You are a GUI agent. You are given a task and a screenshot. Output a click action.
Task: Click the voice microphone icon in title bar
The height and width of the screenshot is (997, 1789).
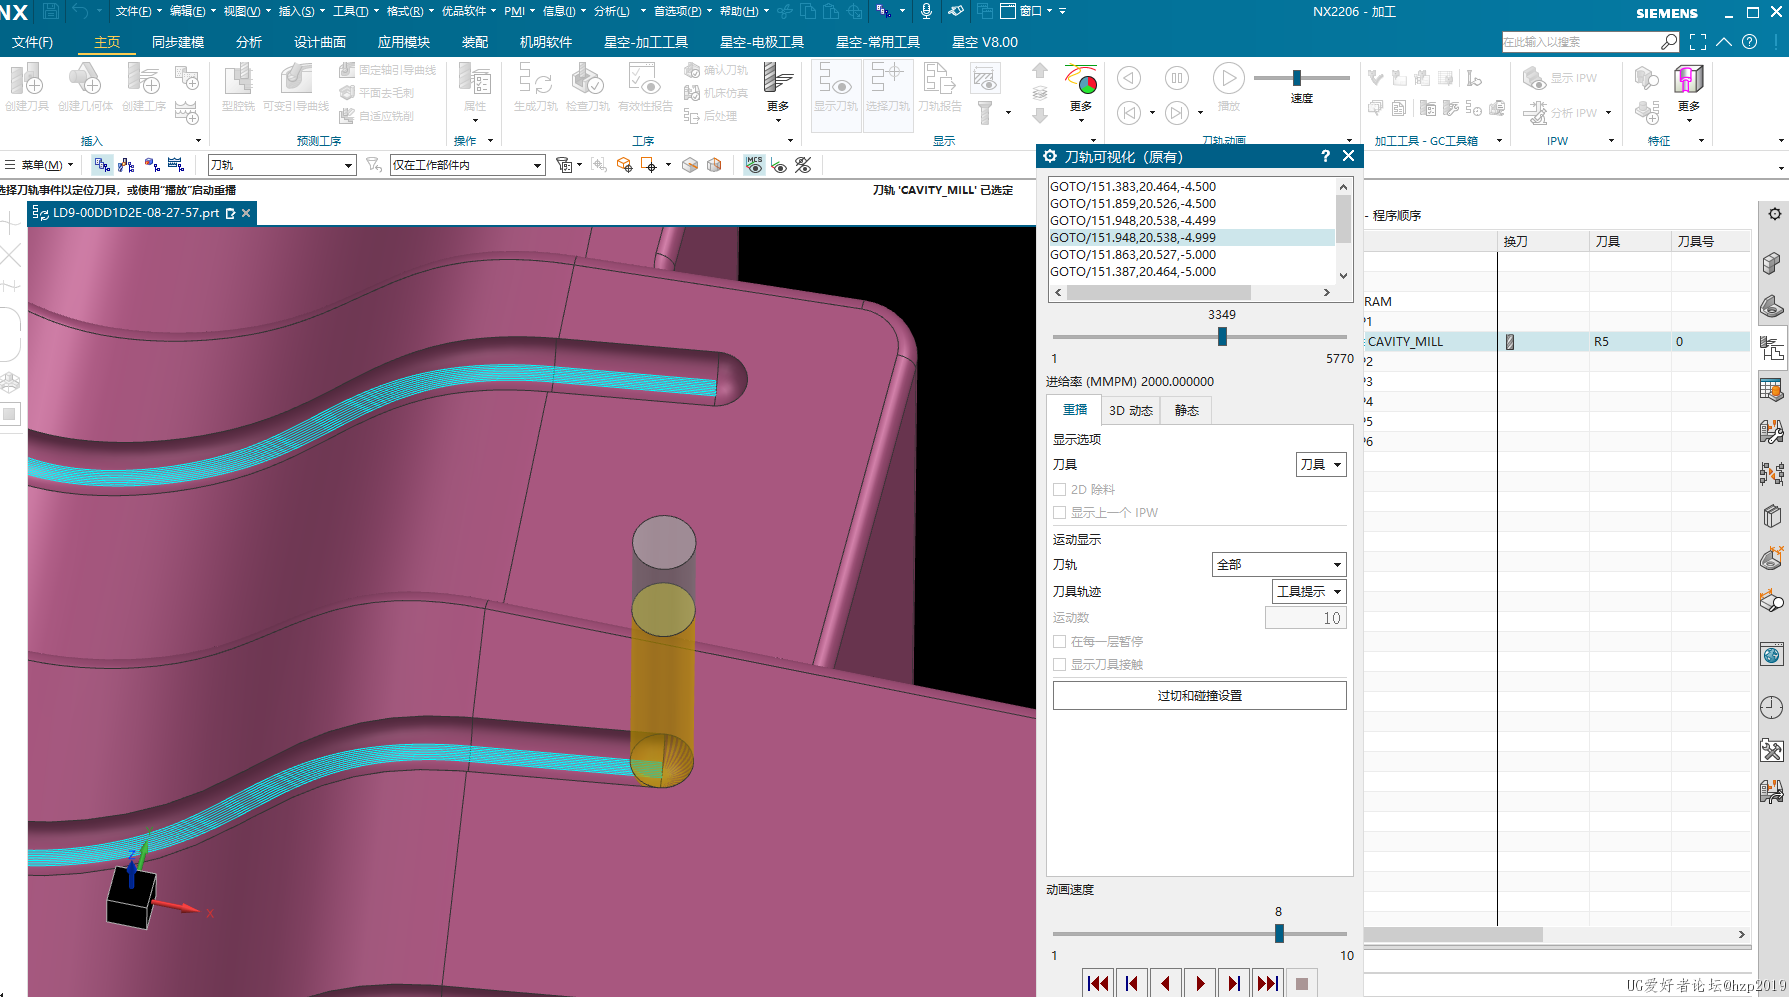point(926,11)
